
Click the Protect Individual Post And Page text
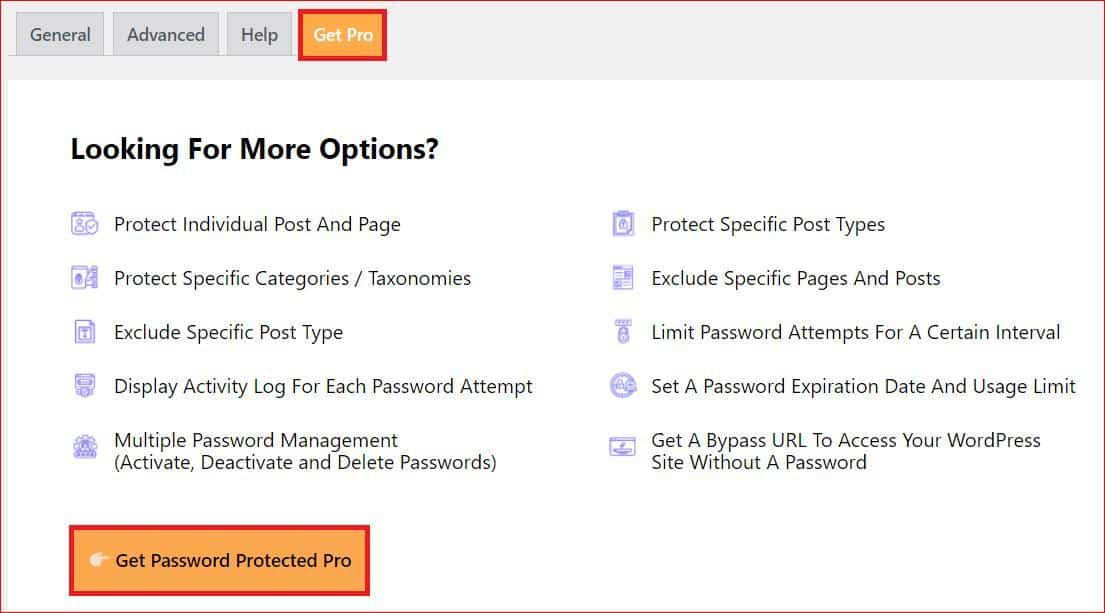pos(256,224)
